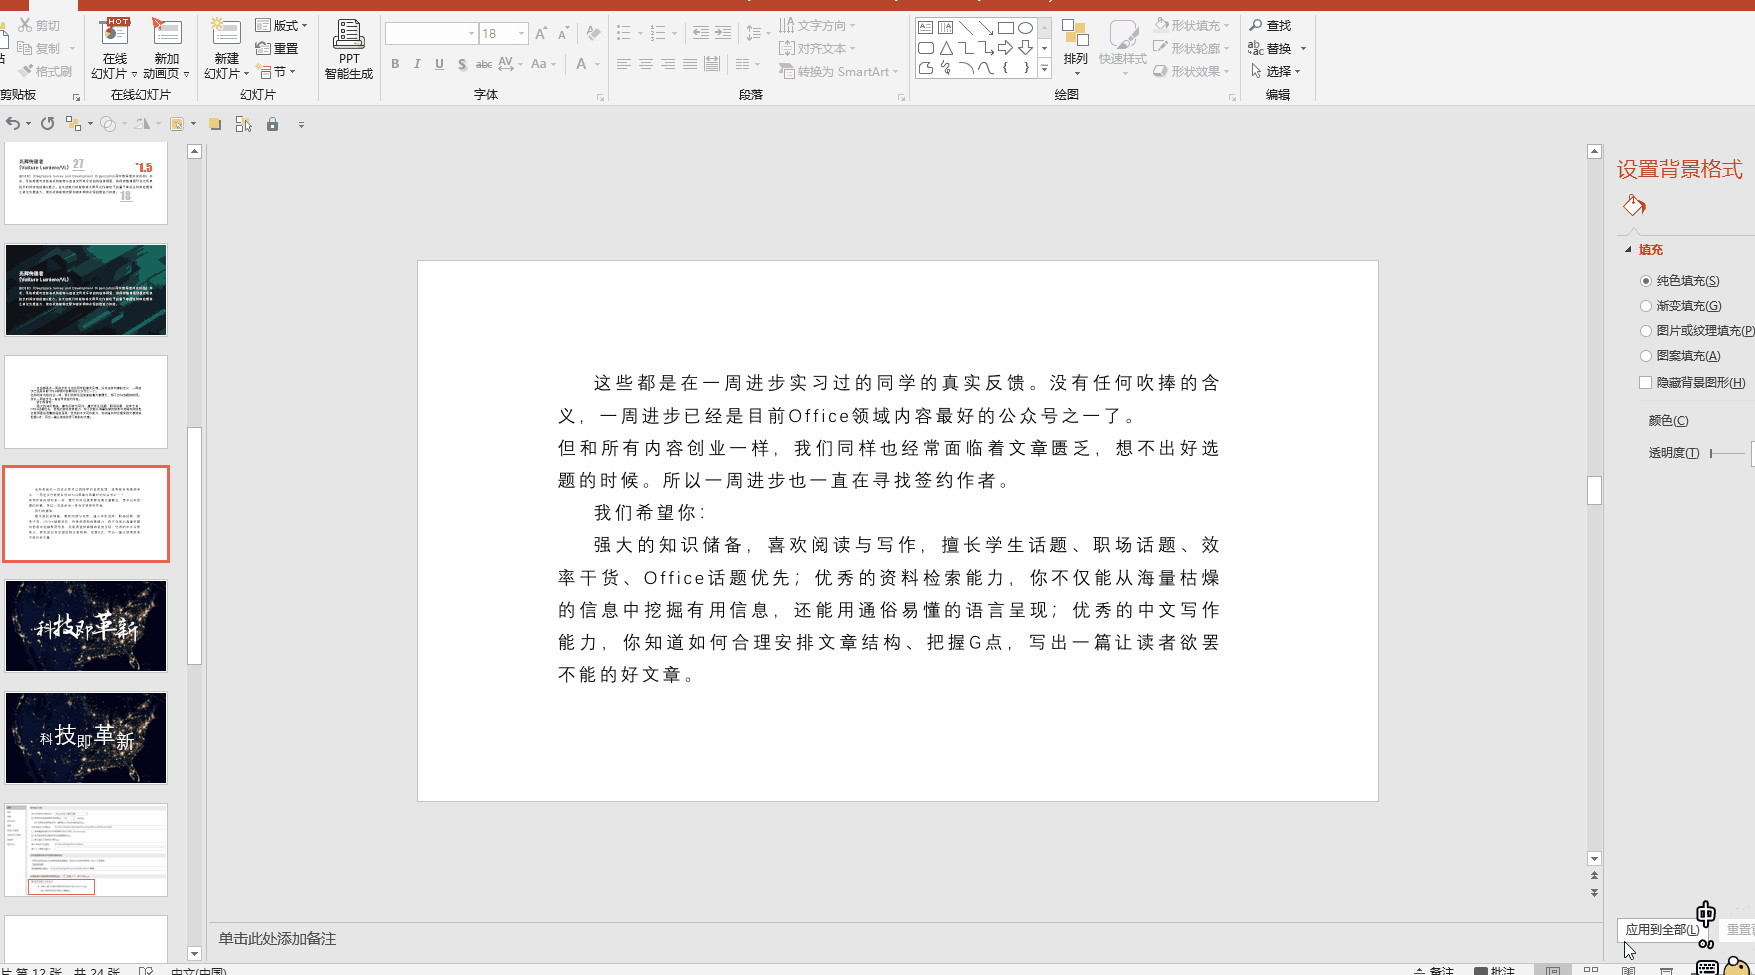The width and height of the screenshot is (1755, 975).
Task: Select the triangle shape in shapes gallery
Action: 946,48
